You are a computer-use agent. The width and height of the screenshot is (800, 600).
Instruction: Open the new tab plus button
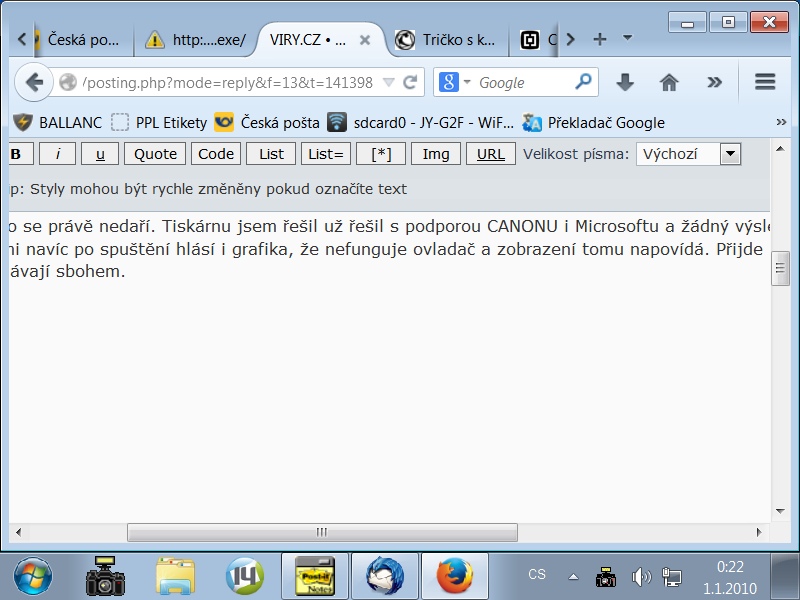click(x=600, y=39)
